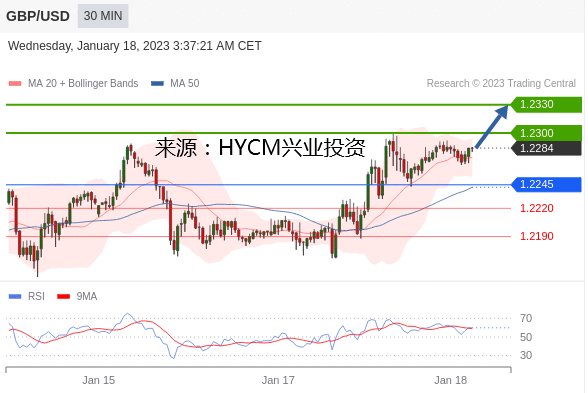Image resolution: width=588 pixels, height=393 pixels.
Task: Click the 1.2330 green resistance label
Action: [x=546, y=104]
